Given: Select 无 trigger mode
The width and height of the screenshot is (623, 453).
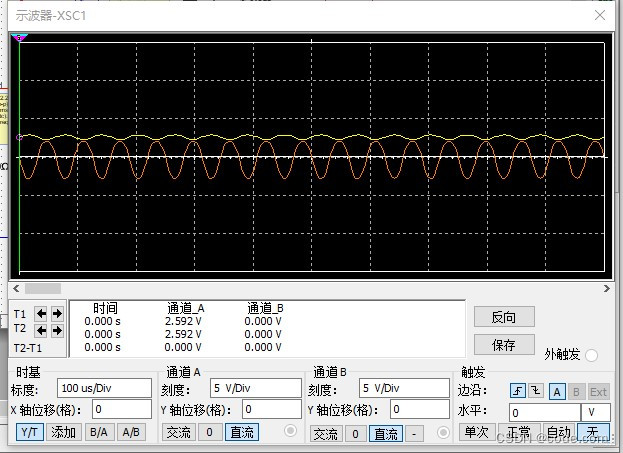Looking at the screenshot, I should (x=593, y=432).
